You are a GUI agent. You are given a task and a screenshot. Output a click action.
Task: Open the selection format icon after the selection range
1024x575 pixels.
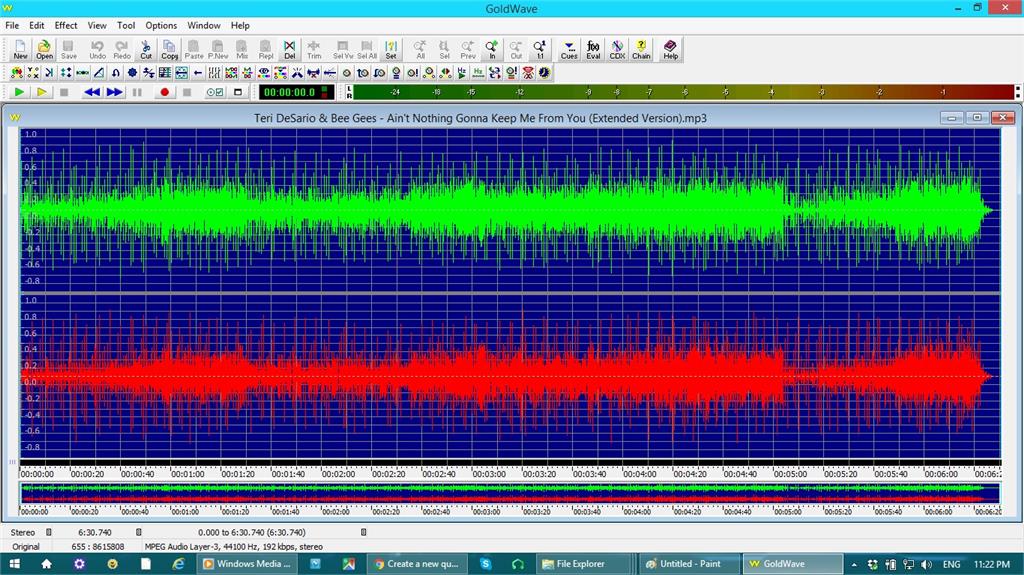point(363,532)
